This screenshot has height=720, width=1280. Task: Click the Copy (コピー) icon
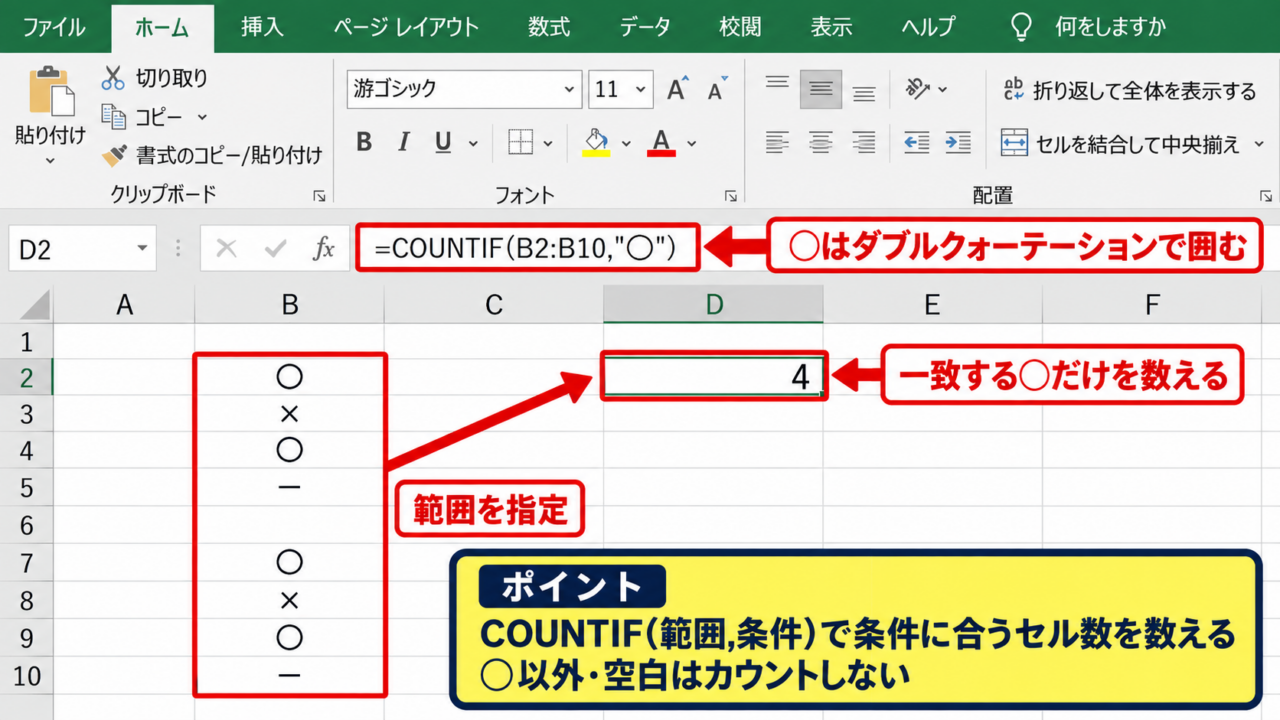113,117
